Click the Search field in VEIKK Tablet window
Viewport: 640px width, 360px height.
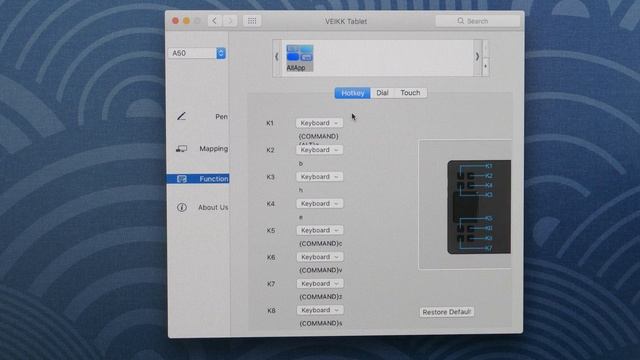(478, 21)
